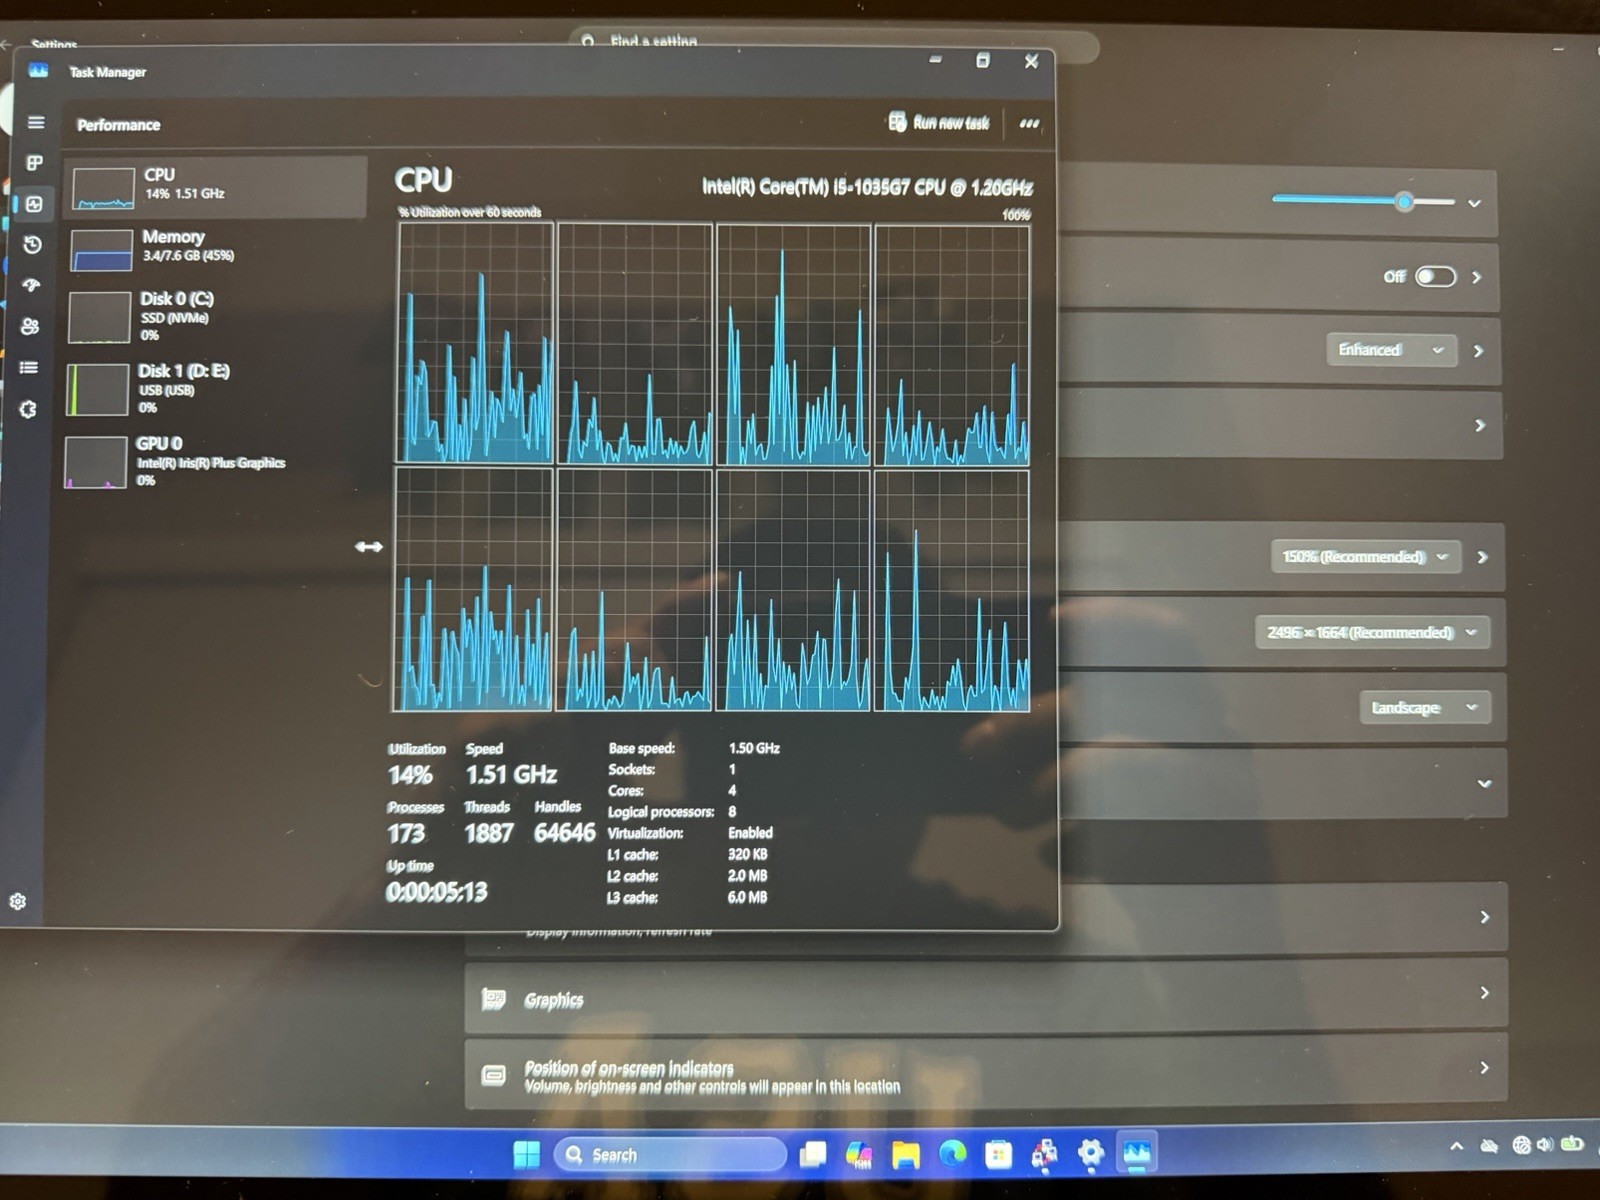Viewport: 1600px width, 1200px height.
Task: Open the Task Manager hamburger navigation menu
Action: pos(36,122)
